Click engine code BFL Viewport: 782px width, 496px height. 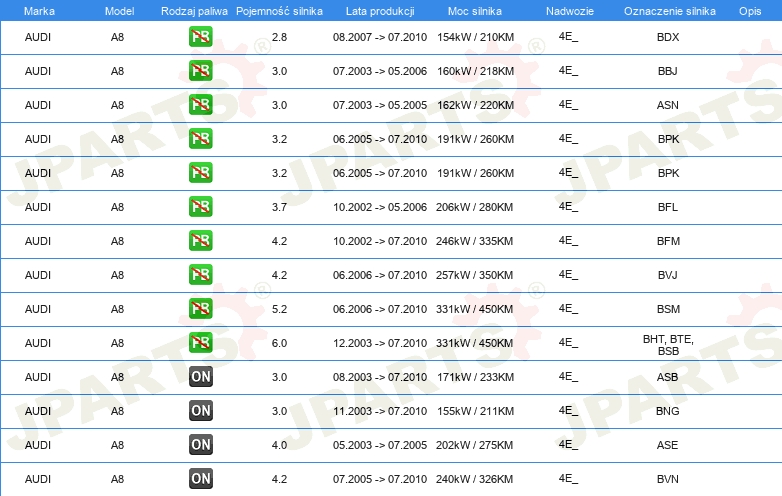pyautogui.click(x=668, y=207)
